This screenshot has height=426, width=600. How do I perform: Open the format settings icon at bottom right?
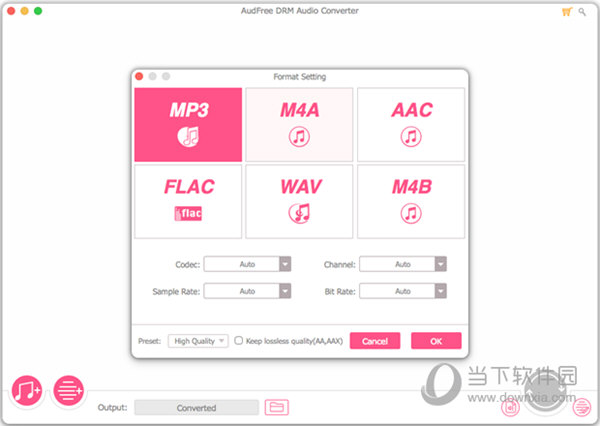(510, 407)
